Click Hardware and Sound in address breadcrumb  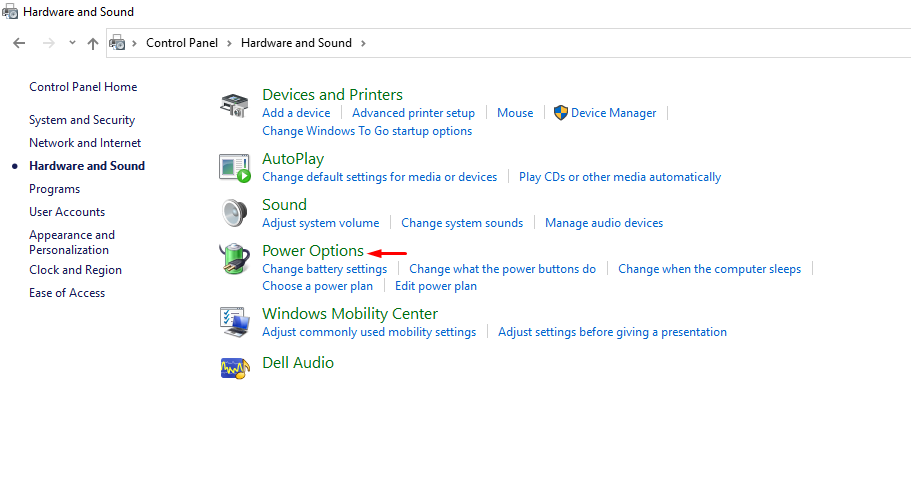tap(296, 43)
